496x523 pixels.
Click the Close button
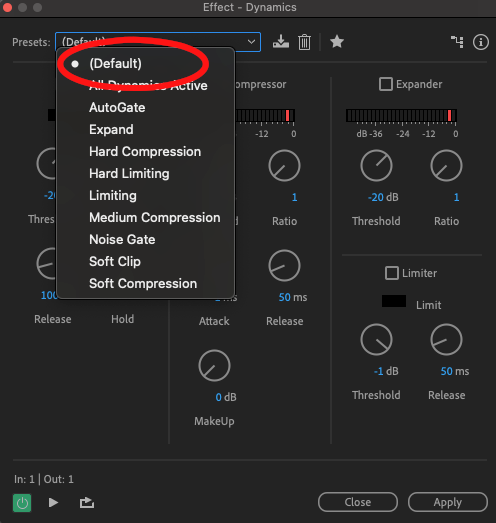(x=358, y=502)
